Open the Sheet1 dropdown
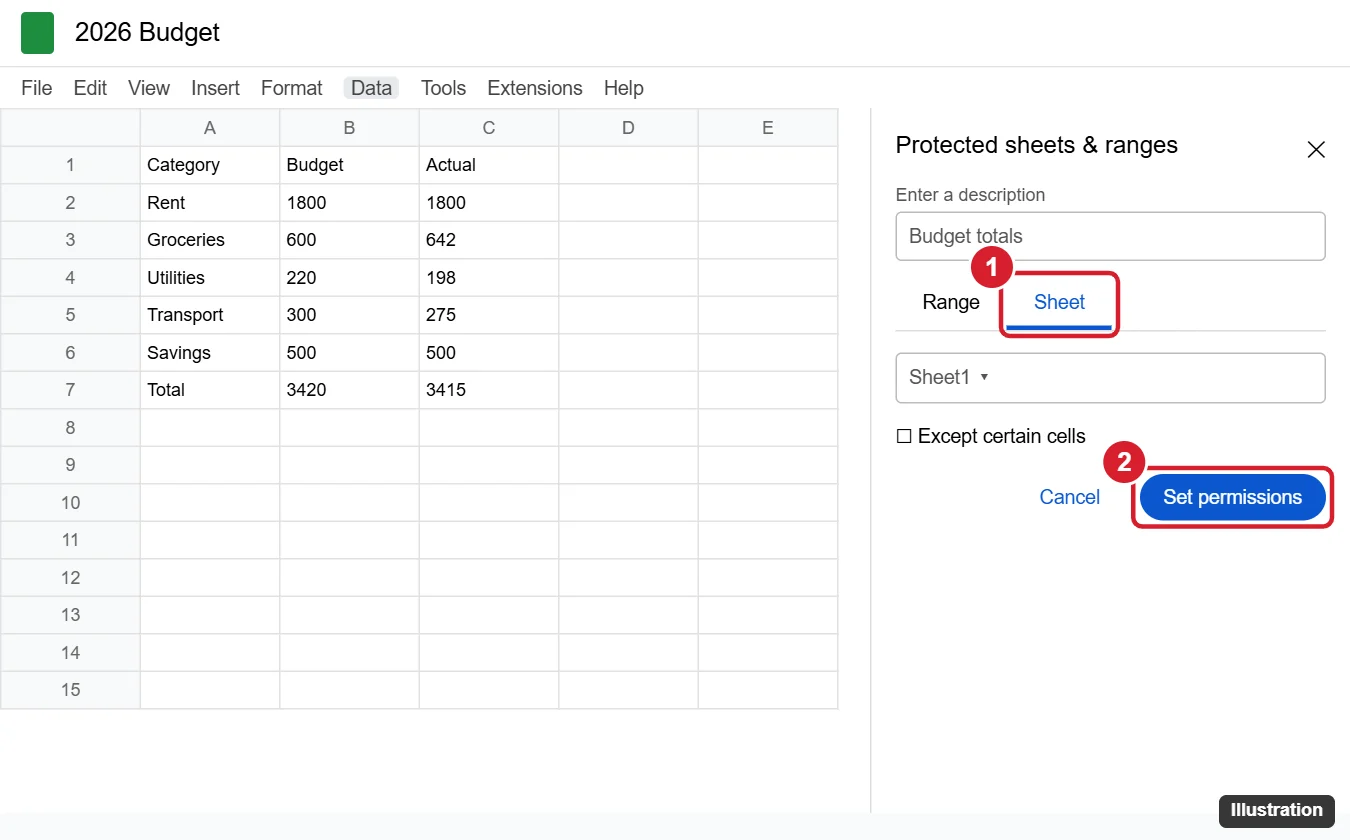The image size is (1350, 840). tap(1110, 378)
